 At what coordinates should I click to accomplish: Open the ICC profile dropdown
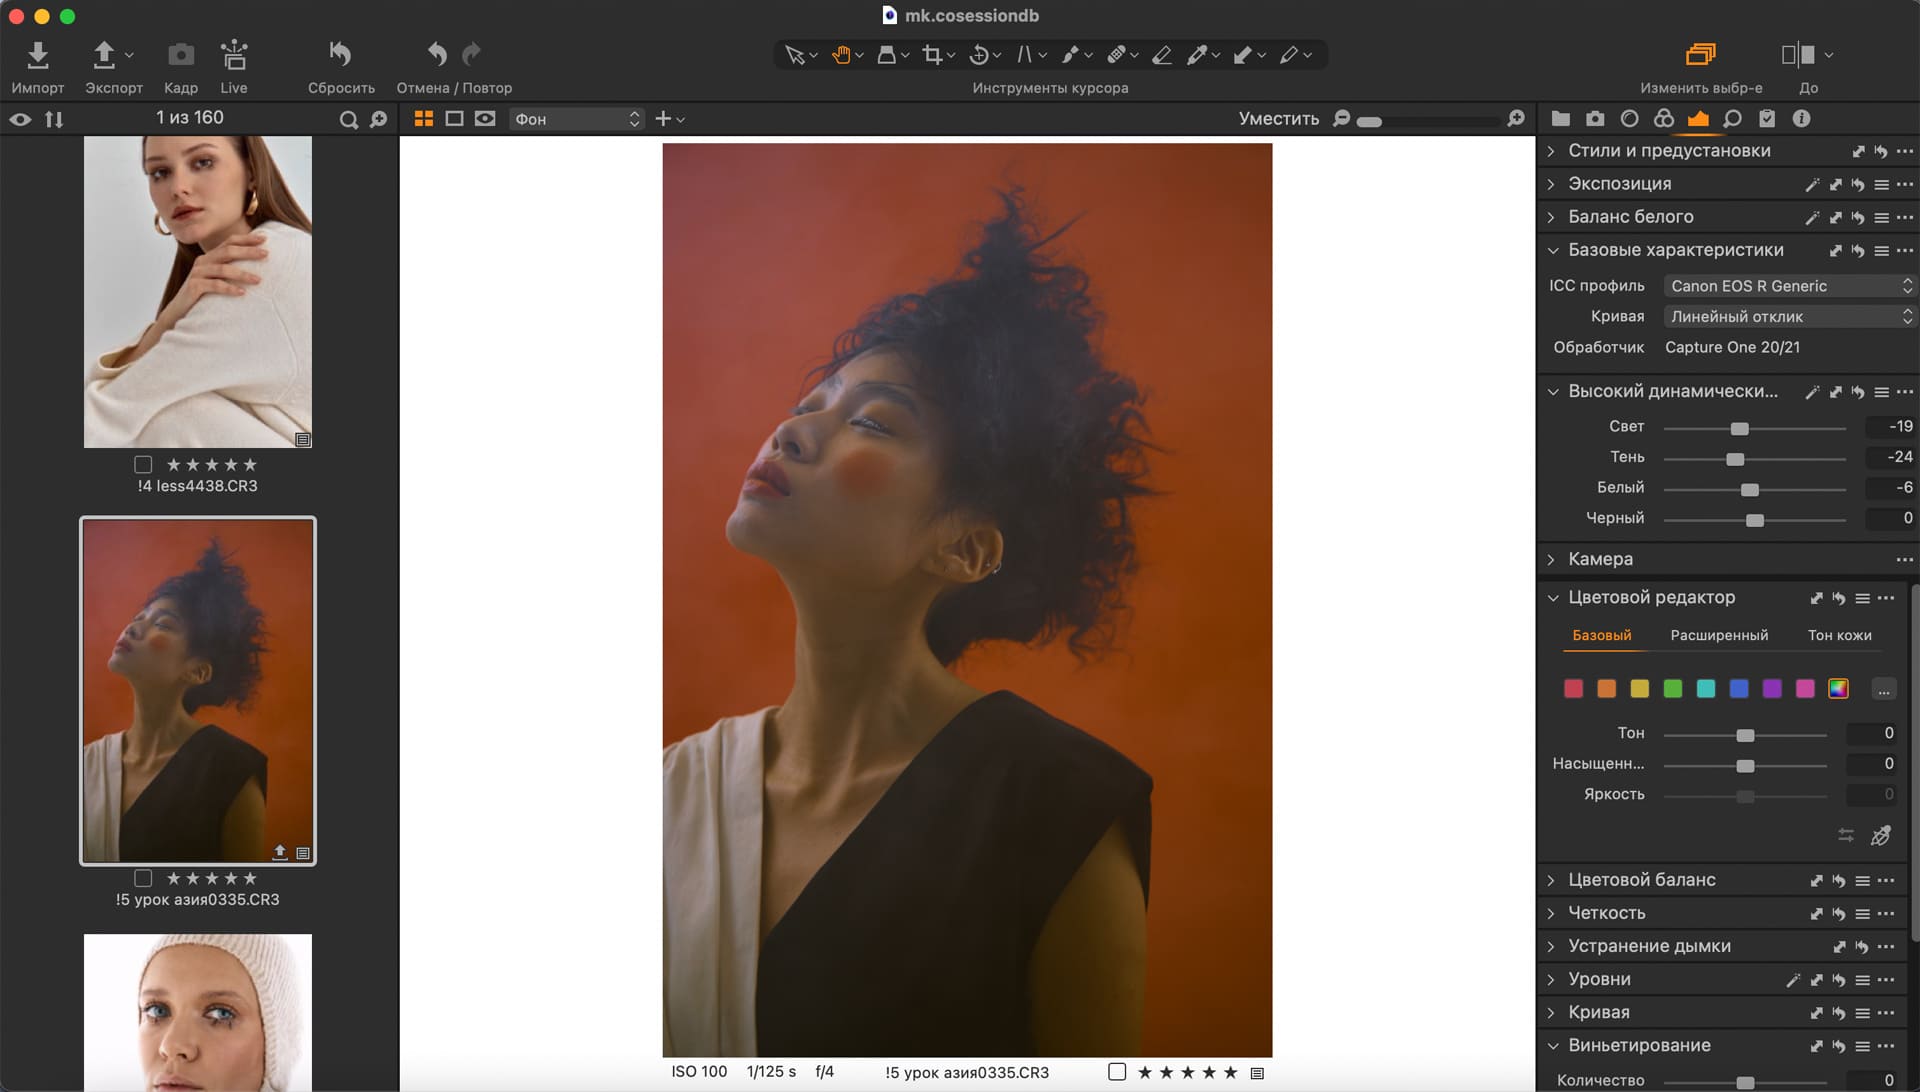[x=1788, y=286]
